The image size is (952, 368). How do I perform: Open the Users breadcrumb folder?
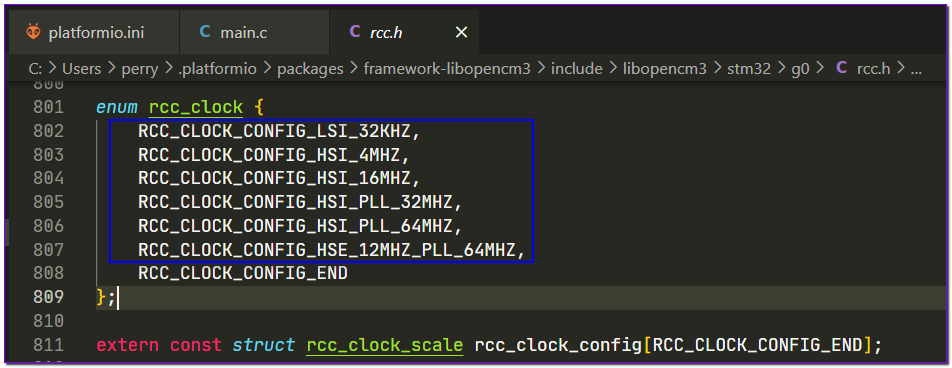coord(81,69)
